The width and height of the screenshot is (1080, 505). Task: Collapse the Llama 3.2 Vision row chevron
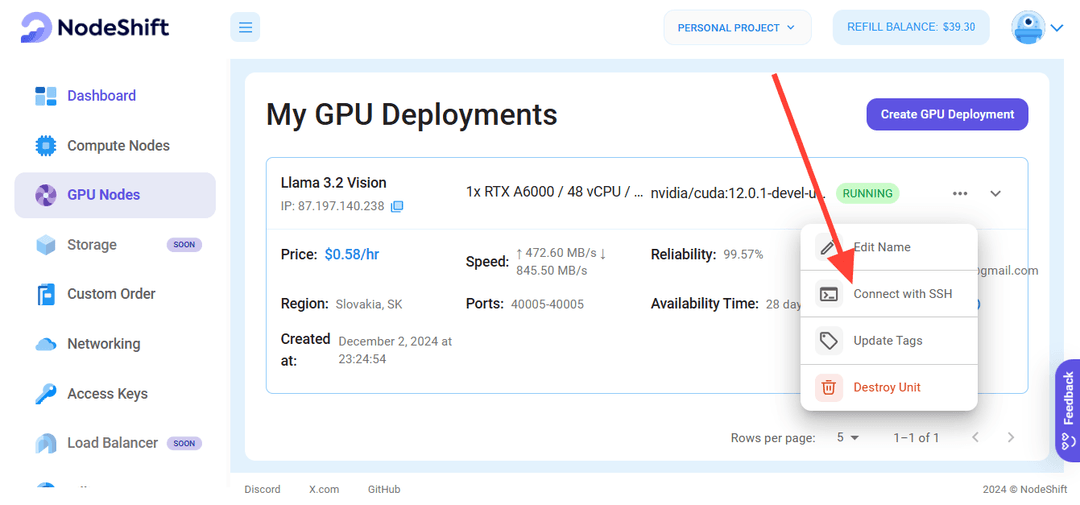click(x=995, y=194)
